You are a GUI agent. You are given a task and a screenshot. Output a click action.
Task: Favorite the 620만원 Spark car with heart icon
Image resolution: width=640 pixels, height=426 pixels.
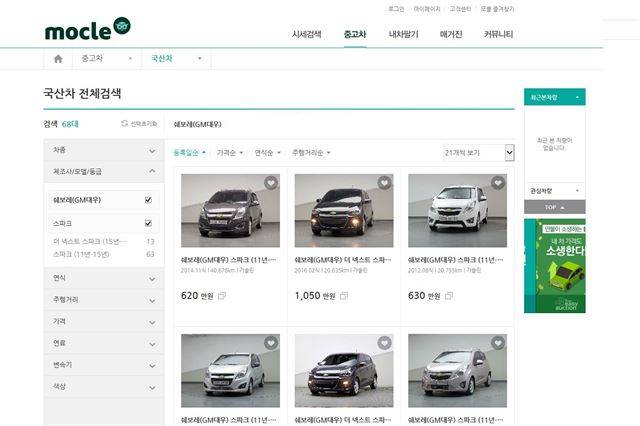[x=271, y=183]
